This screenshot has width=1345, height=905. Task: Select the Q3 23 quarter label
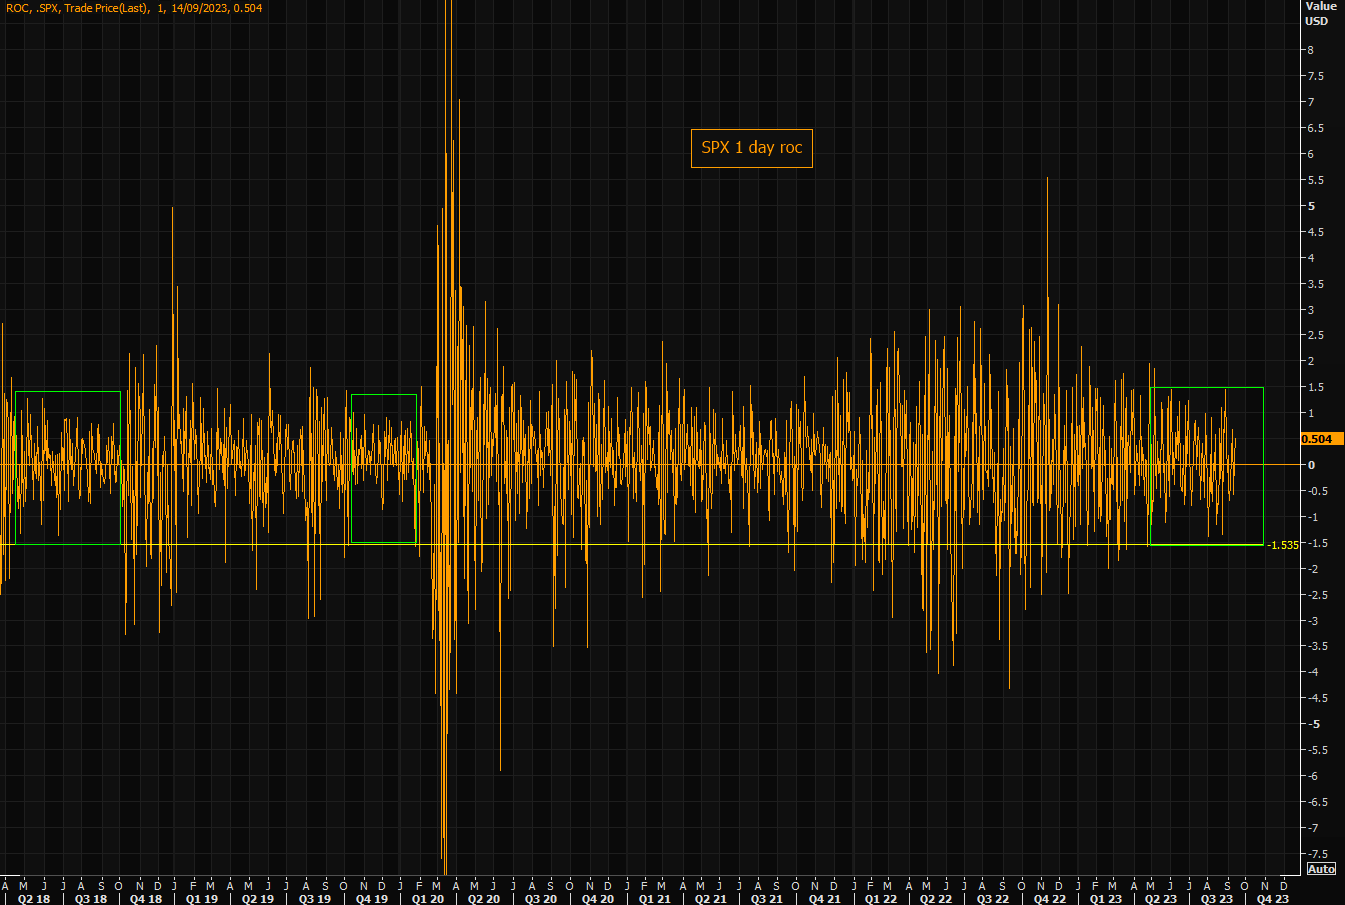pos(1217,899)
